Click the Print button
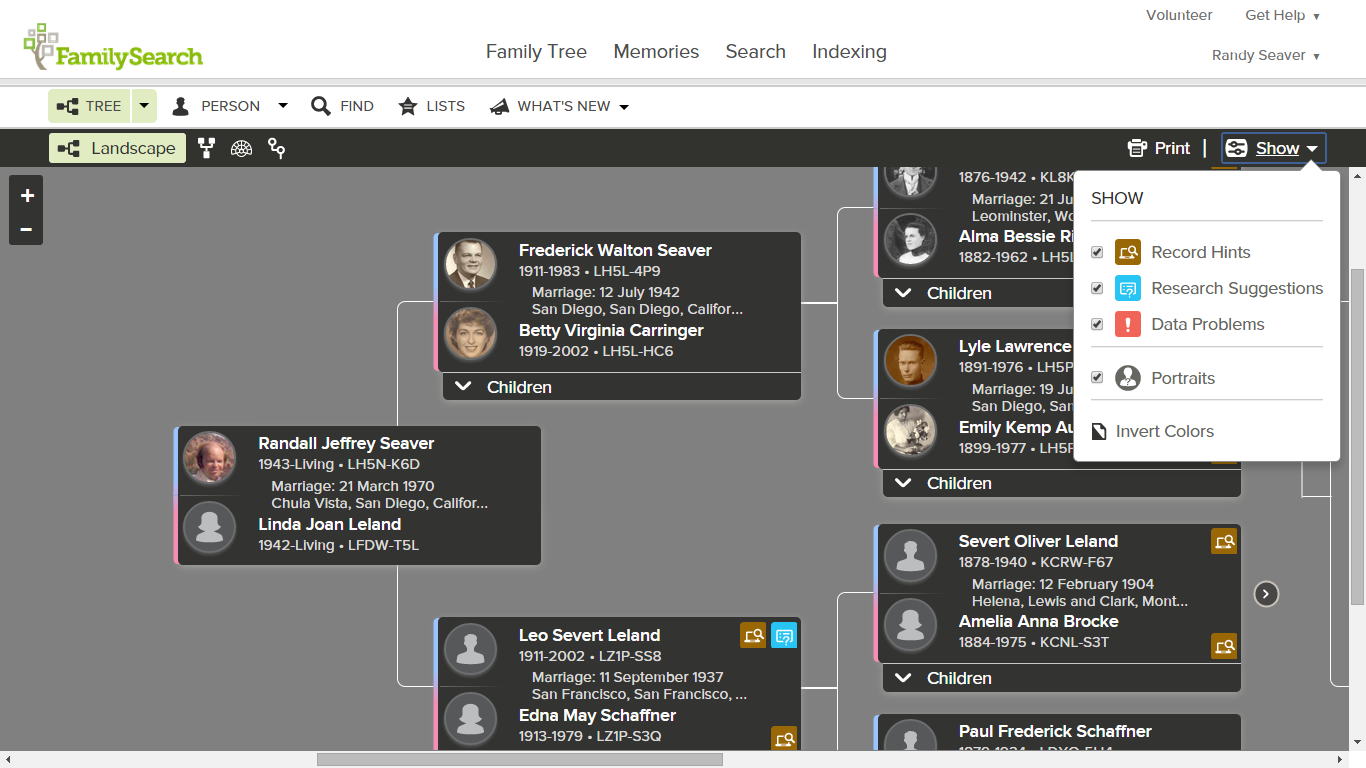Viewport: 1366px width, 768px height. pos(1158,147)
